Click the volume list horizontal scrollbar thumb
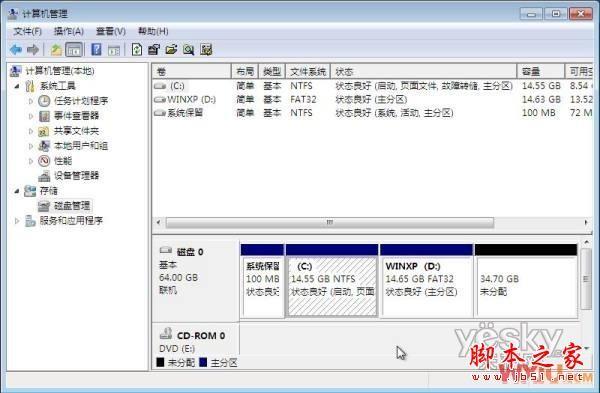Viewport: 600px width, 393px height. pyautogui.click(x=329, y=222)
